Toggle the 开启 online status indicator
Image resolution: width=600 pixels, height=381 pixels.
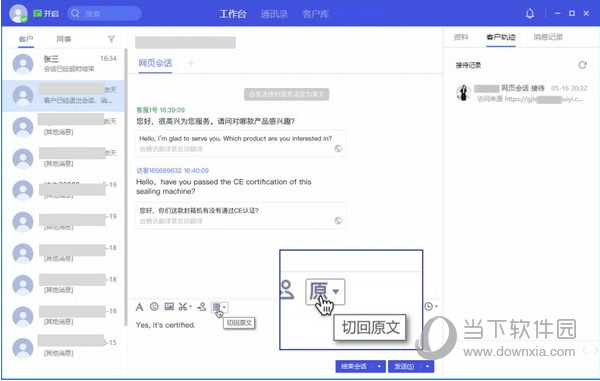point(46,14)
